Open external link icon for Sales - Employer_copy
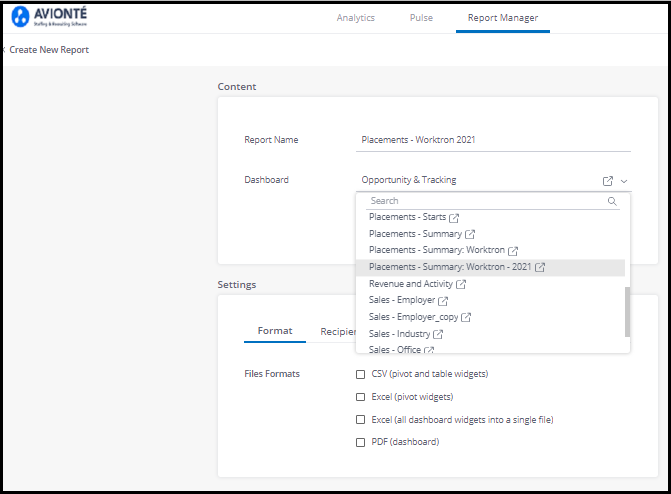671x494 pixels. pos(466,317)
